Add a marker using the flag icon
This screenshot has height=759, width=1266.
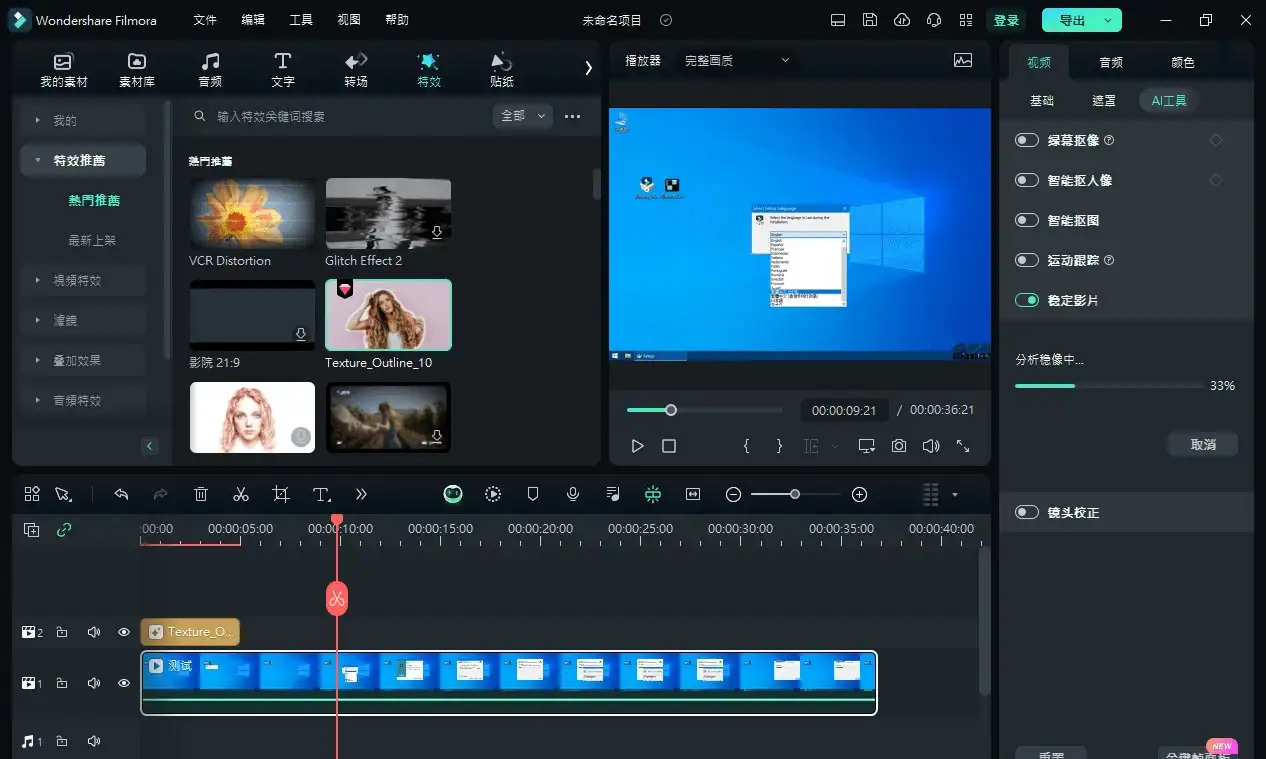[533, 493]
